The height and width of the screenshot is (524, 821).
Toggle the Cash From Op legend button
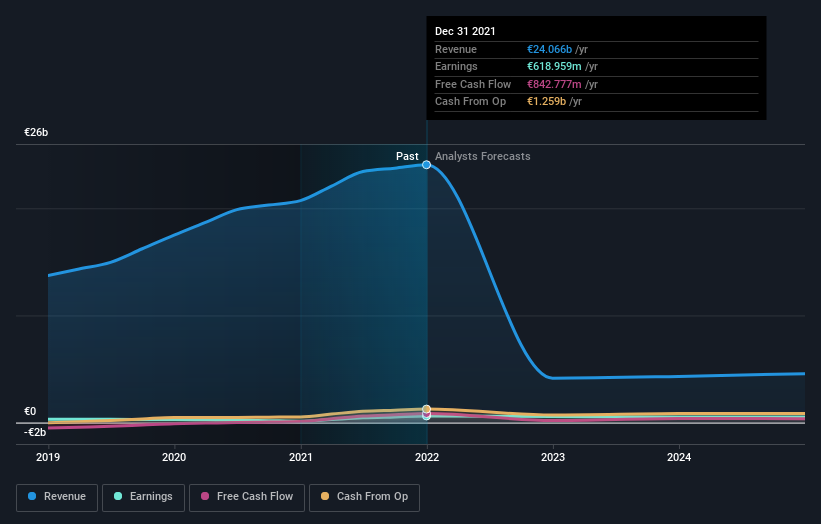364,497
